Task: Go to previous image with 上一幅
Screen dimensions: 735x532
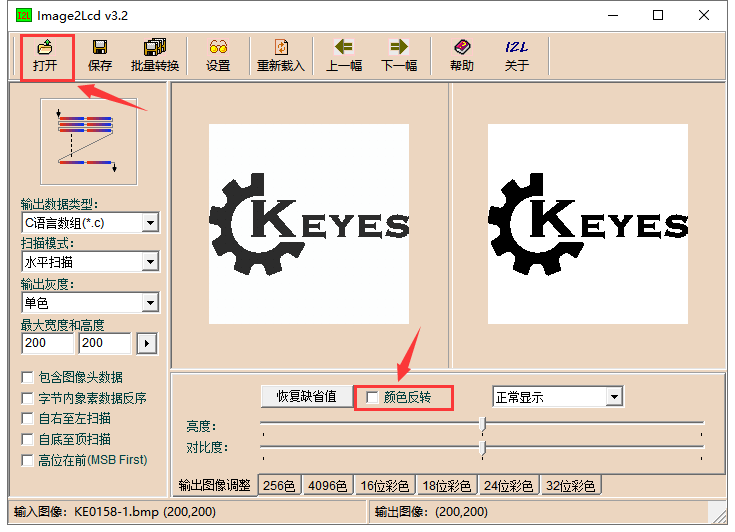Action: click(x=344, y=56)
